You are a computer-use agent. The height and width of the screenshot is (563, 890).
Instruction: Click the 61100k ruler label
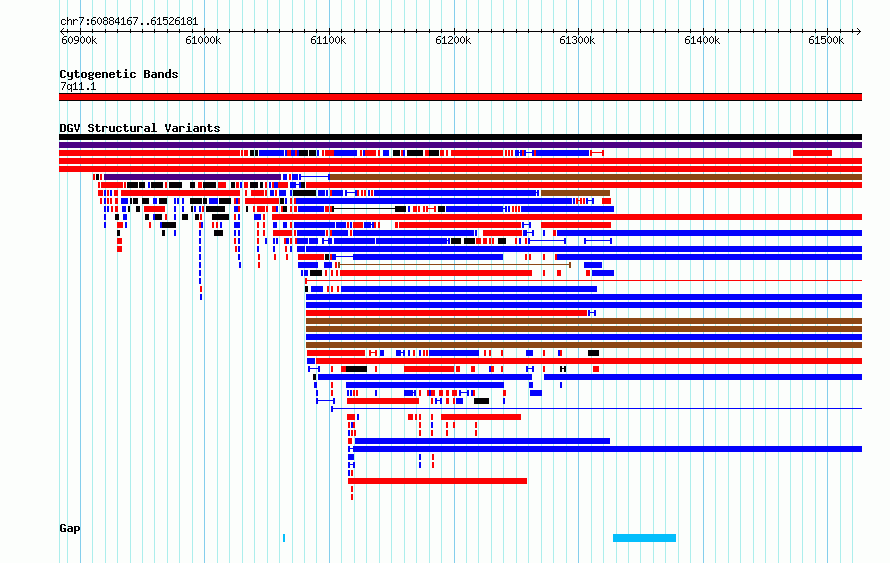[x=328, y=40]
